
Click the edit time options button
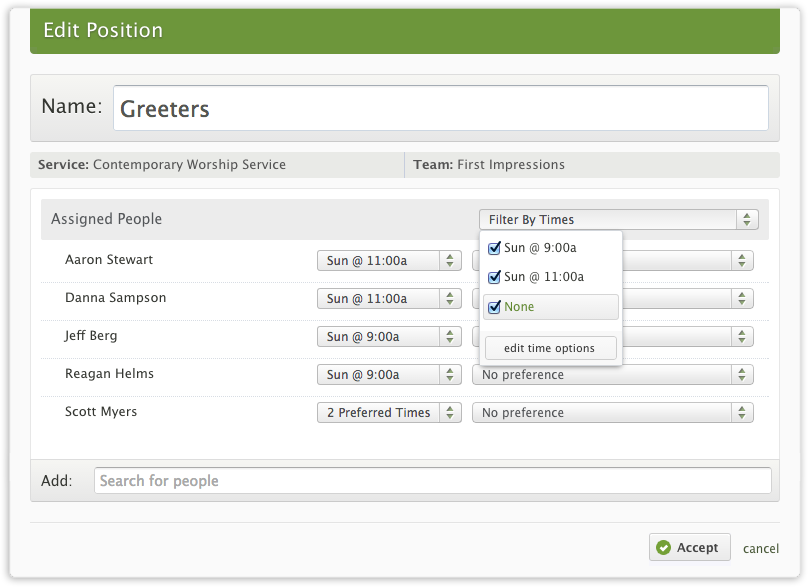coord(550,348)
